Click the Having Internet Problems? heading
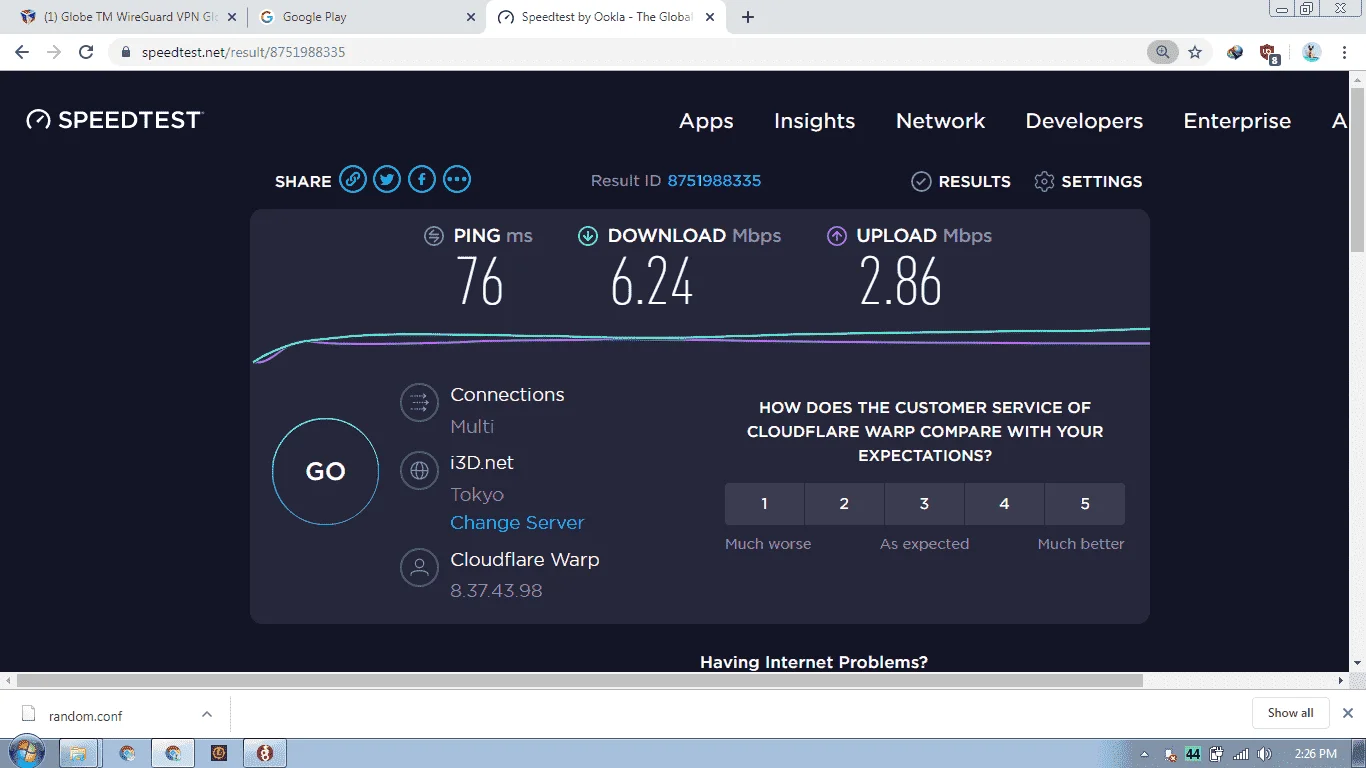This screenshot has height=768, width=1366. (814, 662)
